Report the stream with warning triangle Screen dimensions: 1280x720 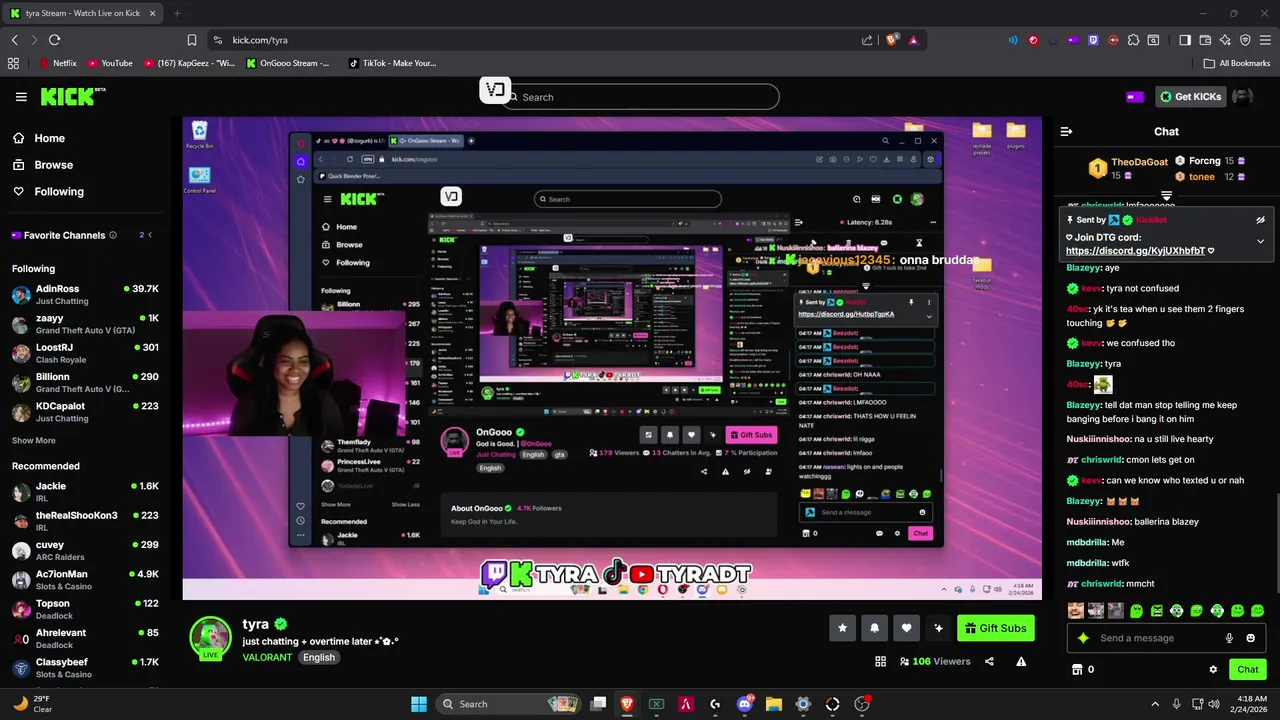[x=1021, y=661]
